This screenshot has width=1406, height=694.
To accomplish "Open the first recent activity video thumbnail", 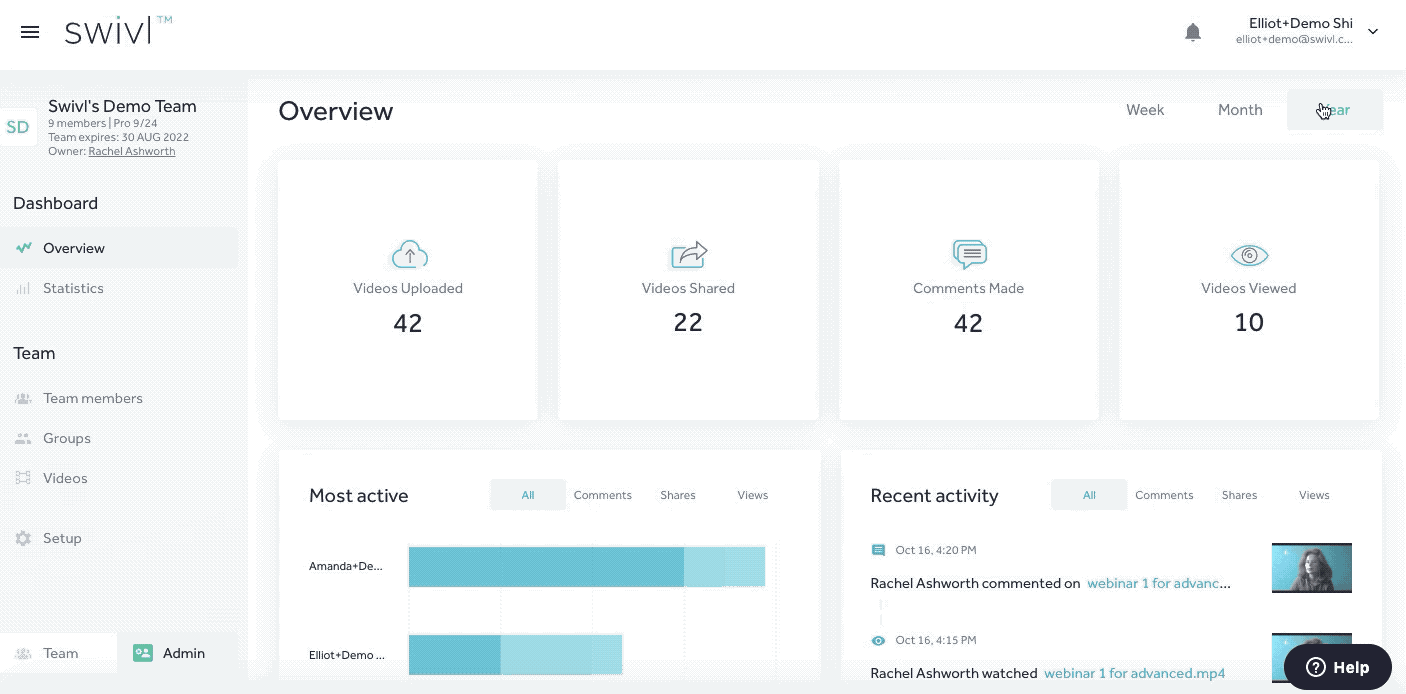I will (x=1311, y=568).
